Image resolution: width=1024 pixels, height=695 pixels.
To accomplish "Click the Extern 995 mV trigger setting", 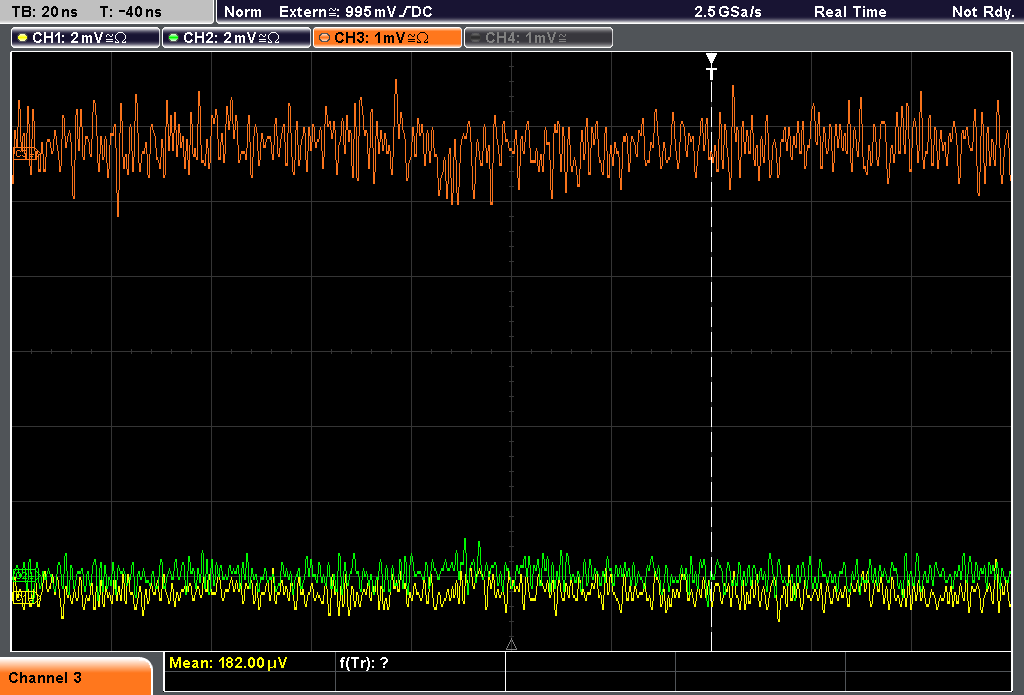I will [355, 12].
